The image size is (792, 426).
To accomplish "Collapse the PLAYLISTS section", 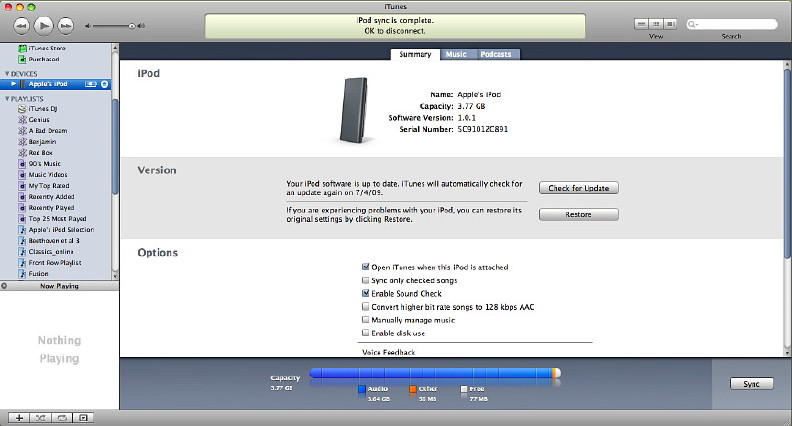I will coord(7,99).
